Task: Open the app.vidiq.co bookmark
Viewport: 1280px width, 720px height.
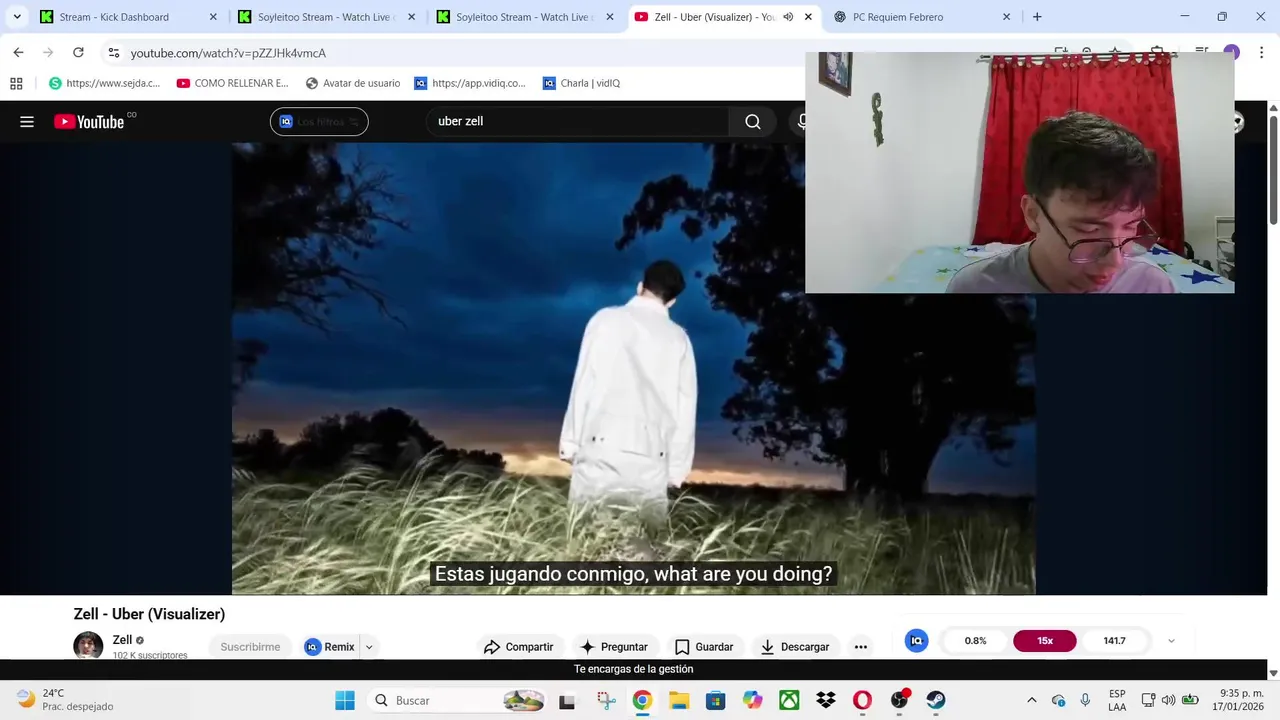Action: tap(470, 83)
